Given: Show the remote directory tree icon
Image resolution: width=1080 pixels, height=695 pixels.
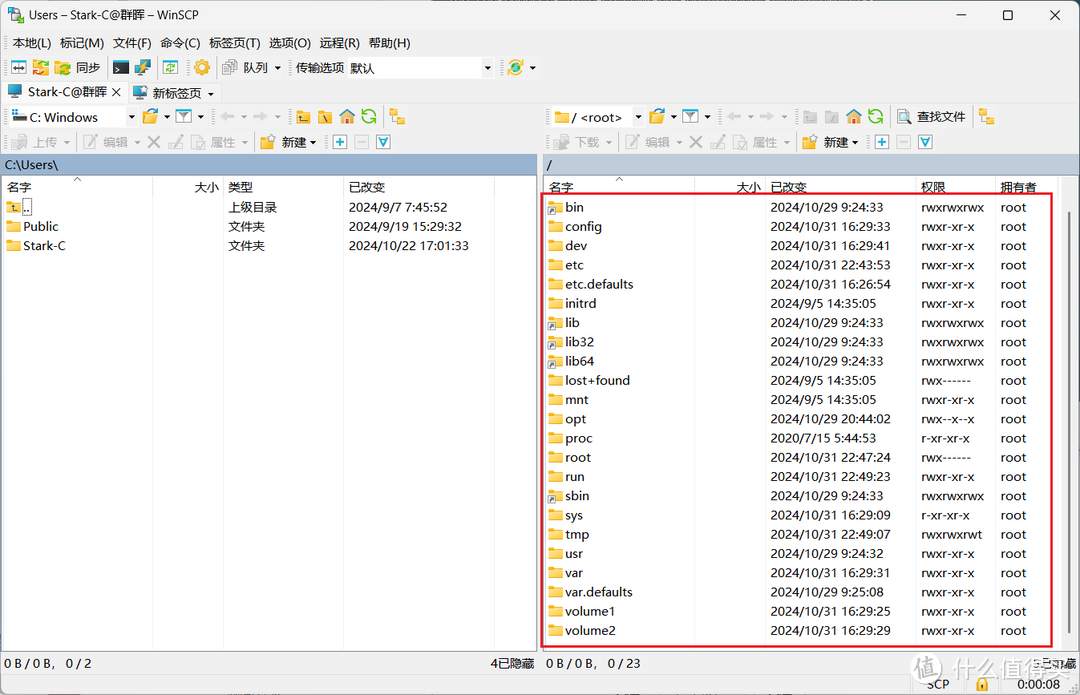Looking at the screenshot, I should 986,117.
